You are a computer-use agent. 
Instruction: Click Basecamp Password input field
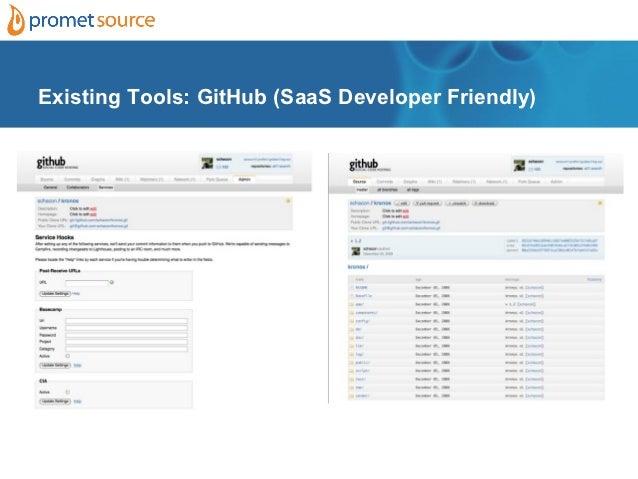tap(127, 335)
